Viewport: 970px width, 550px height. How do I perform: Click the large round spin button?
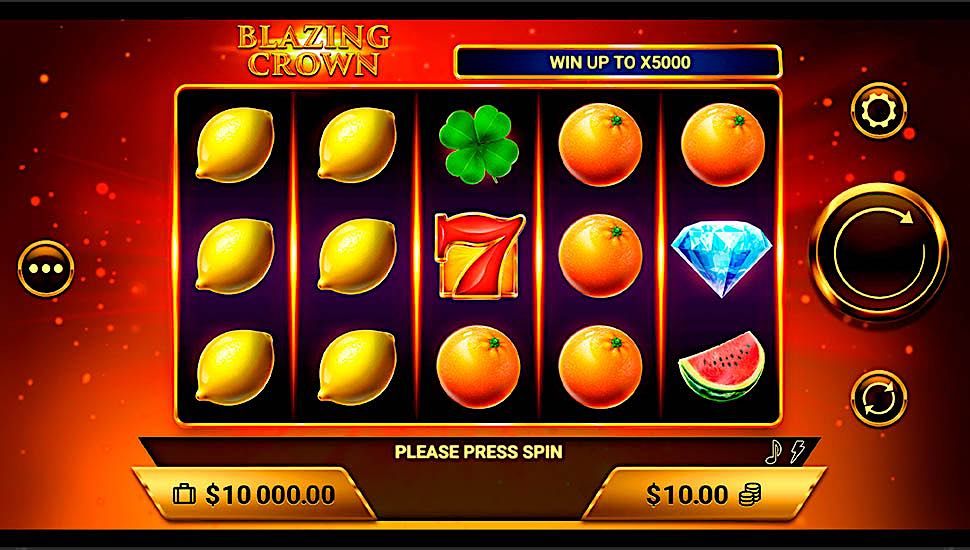tap(878, 251)
